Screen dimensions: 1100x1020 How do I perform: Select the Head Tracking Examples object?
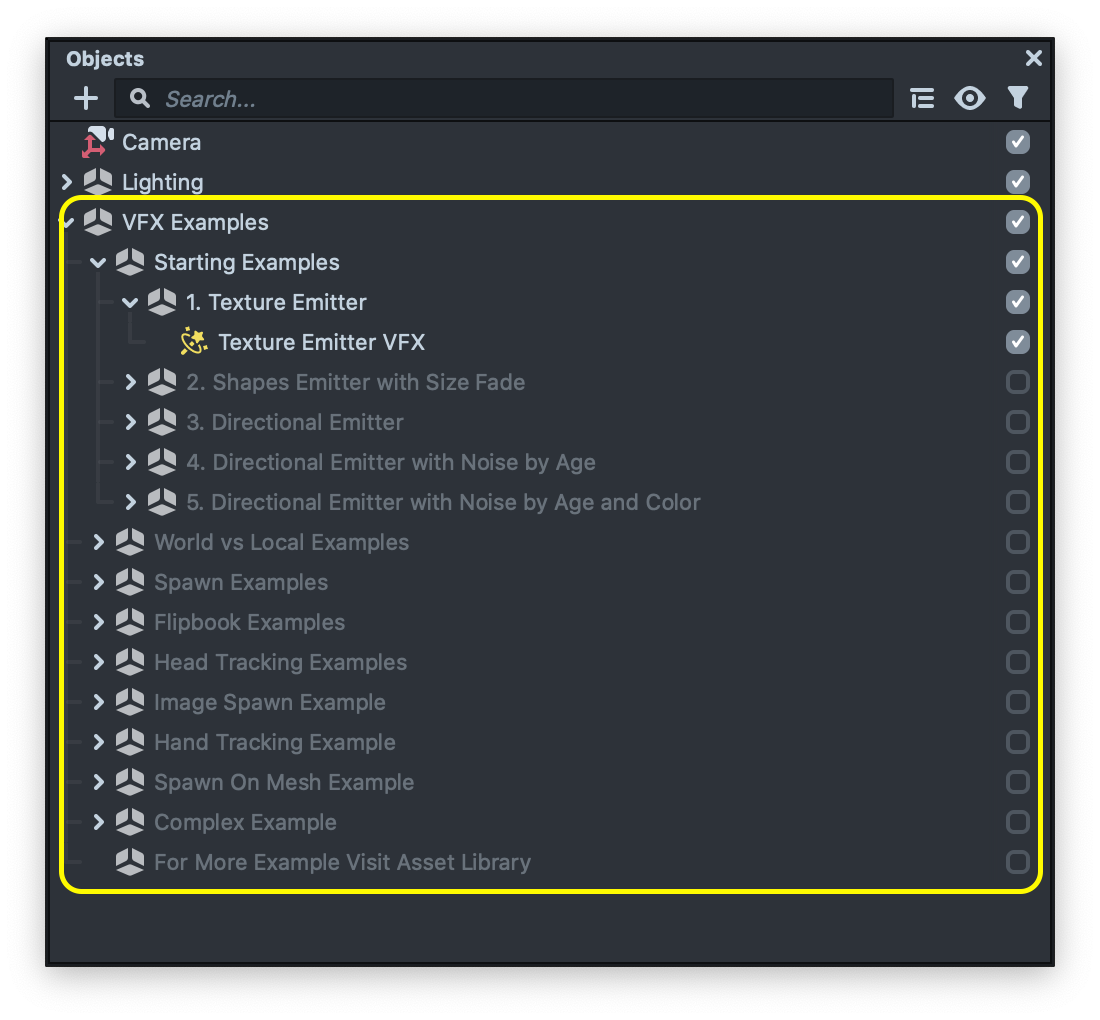pyautogui.click(x=280, y=662)
